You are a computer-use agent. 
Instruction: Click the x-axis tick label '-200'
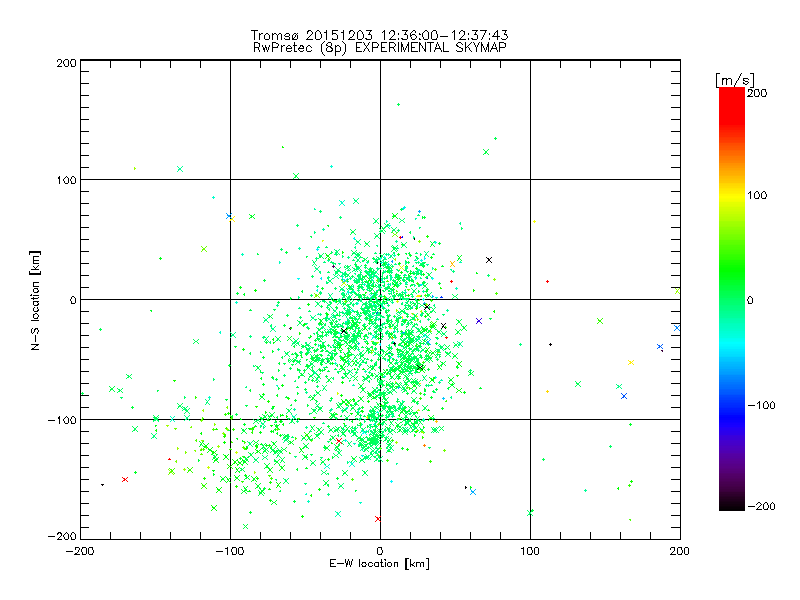tap(80, 551)
